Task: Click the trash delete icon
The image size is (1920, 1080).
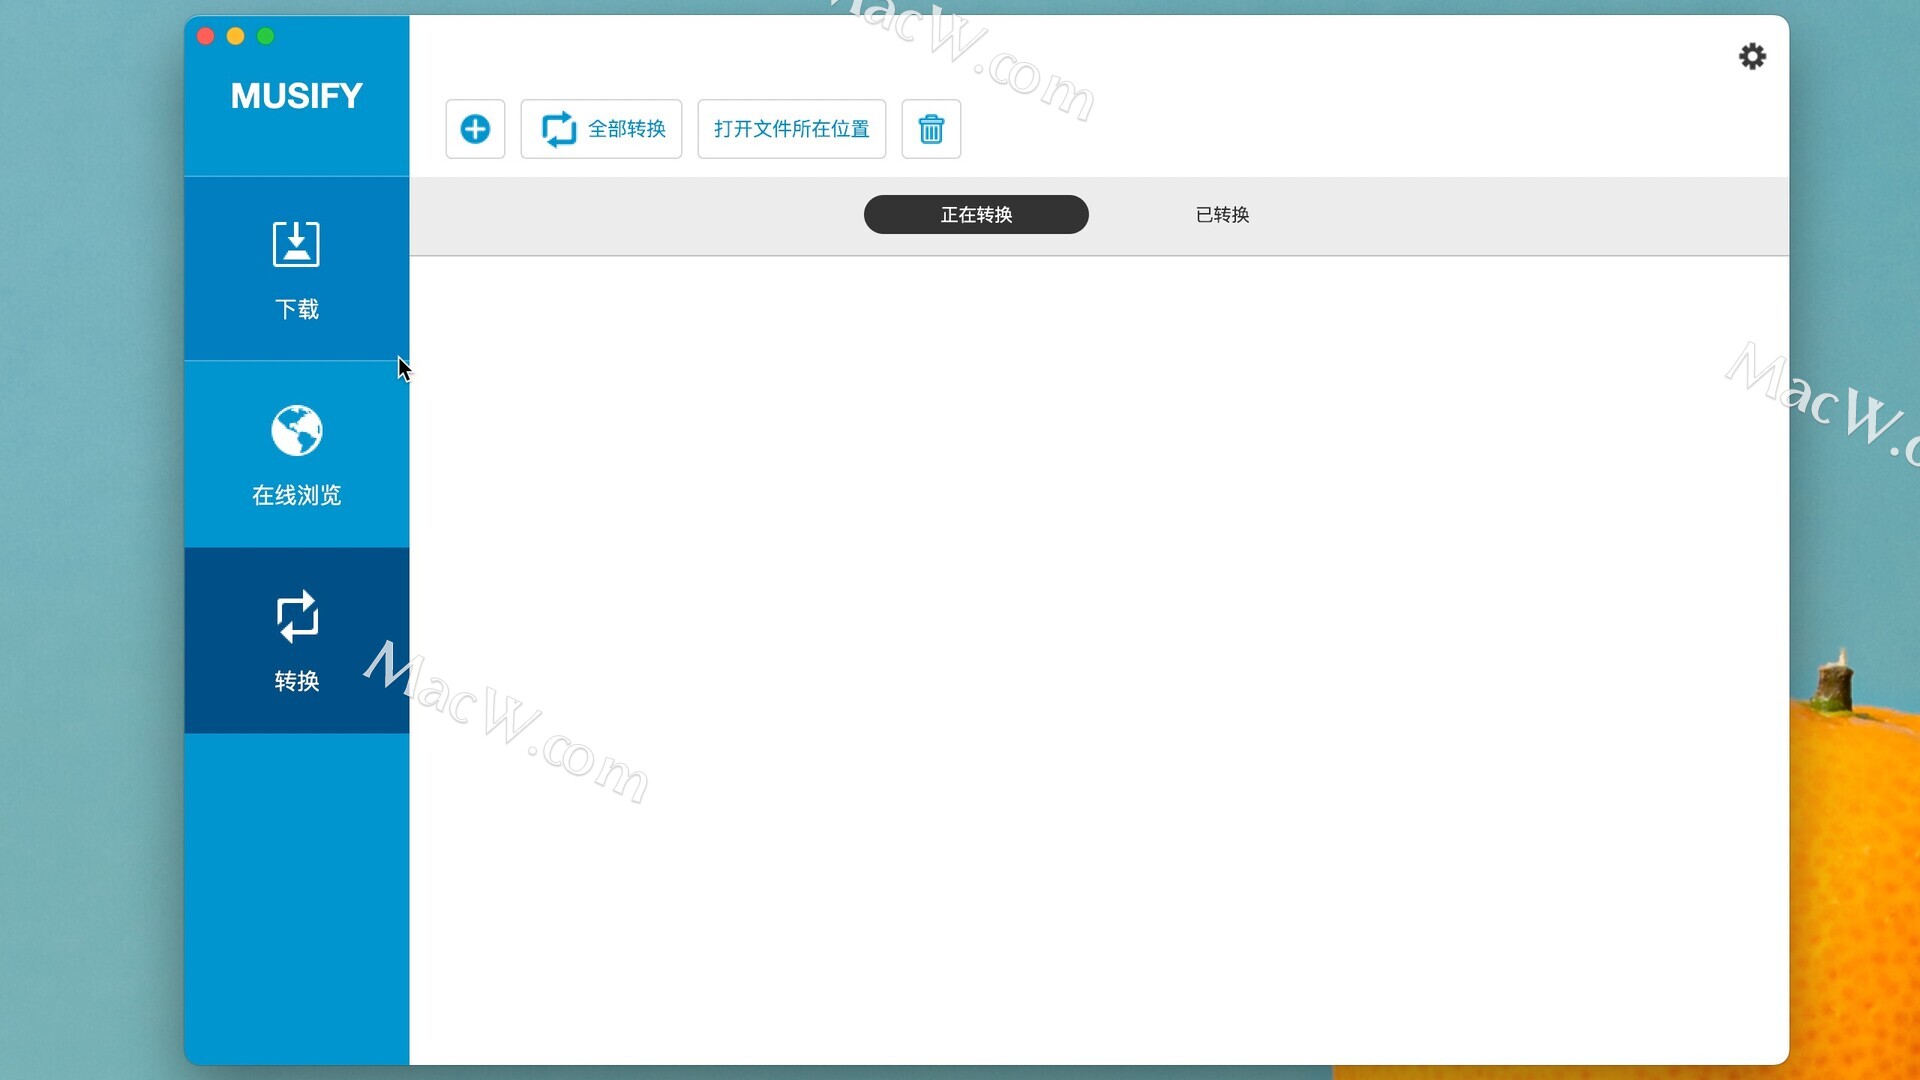Action: [931, 129]
